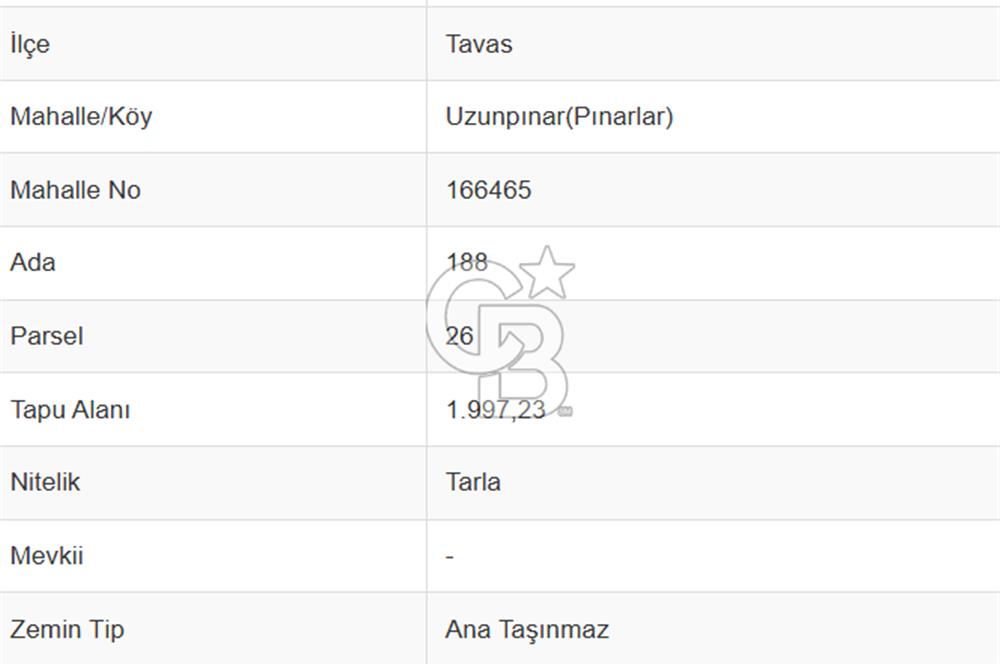Screen dimensions: 1000x664
Task: Select the Parsel value 26
Action: 459,336
